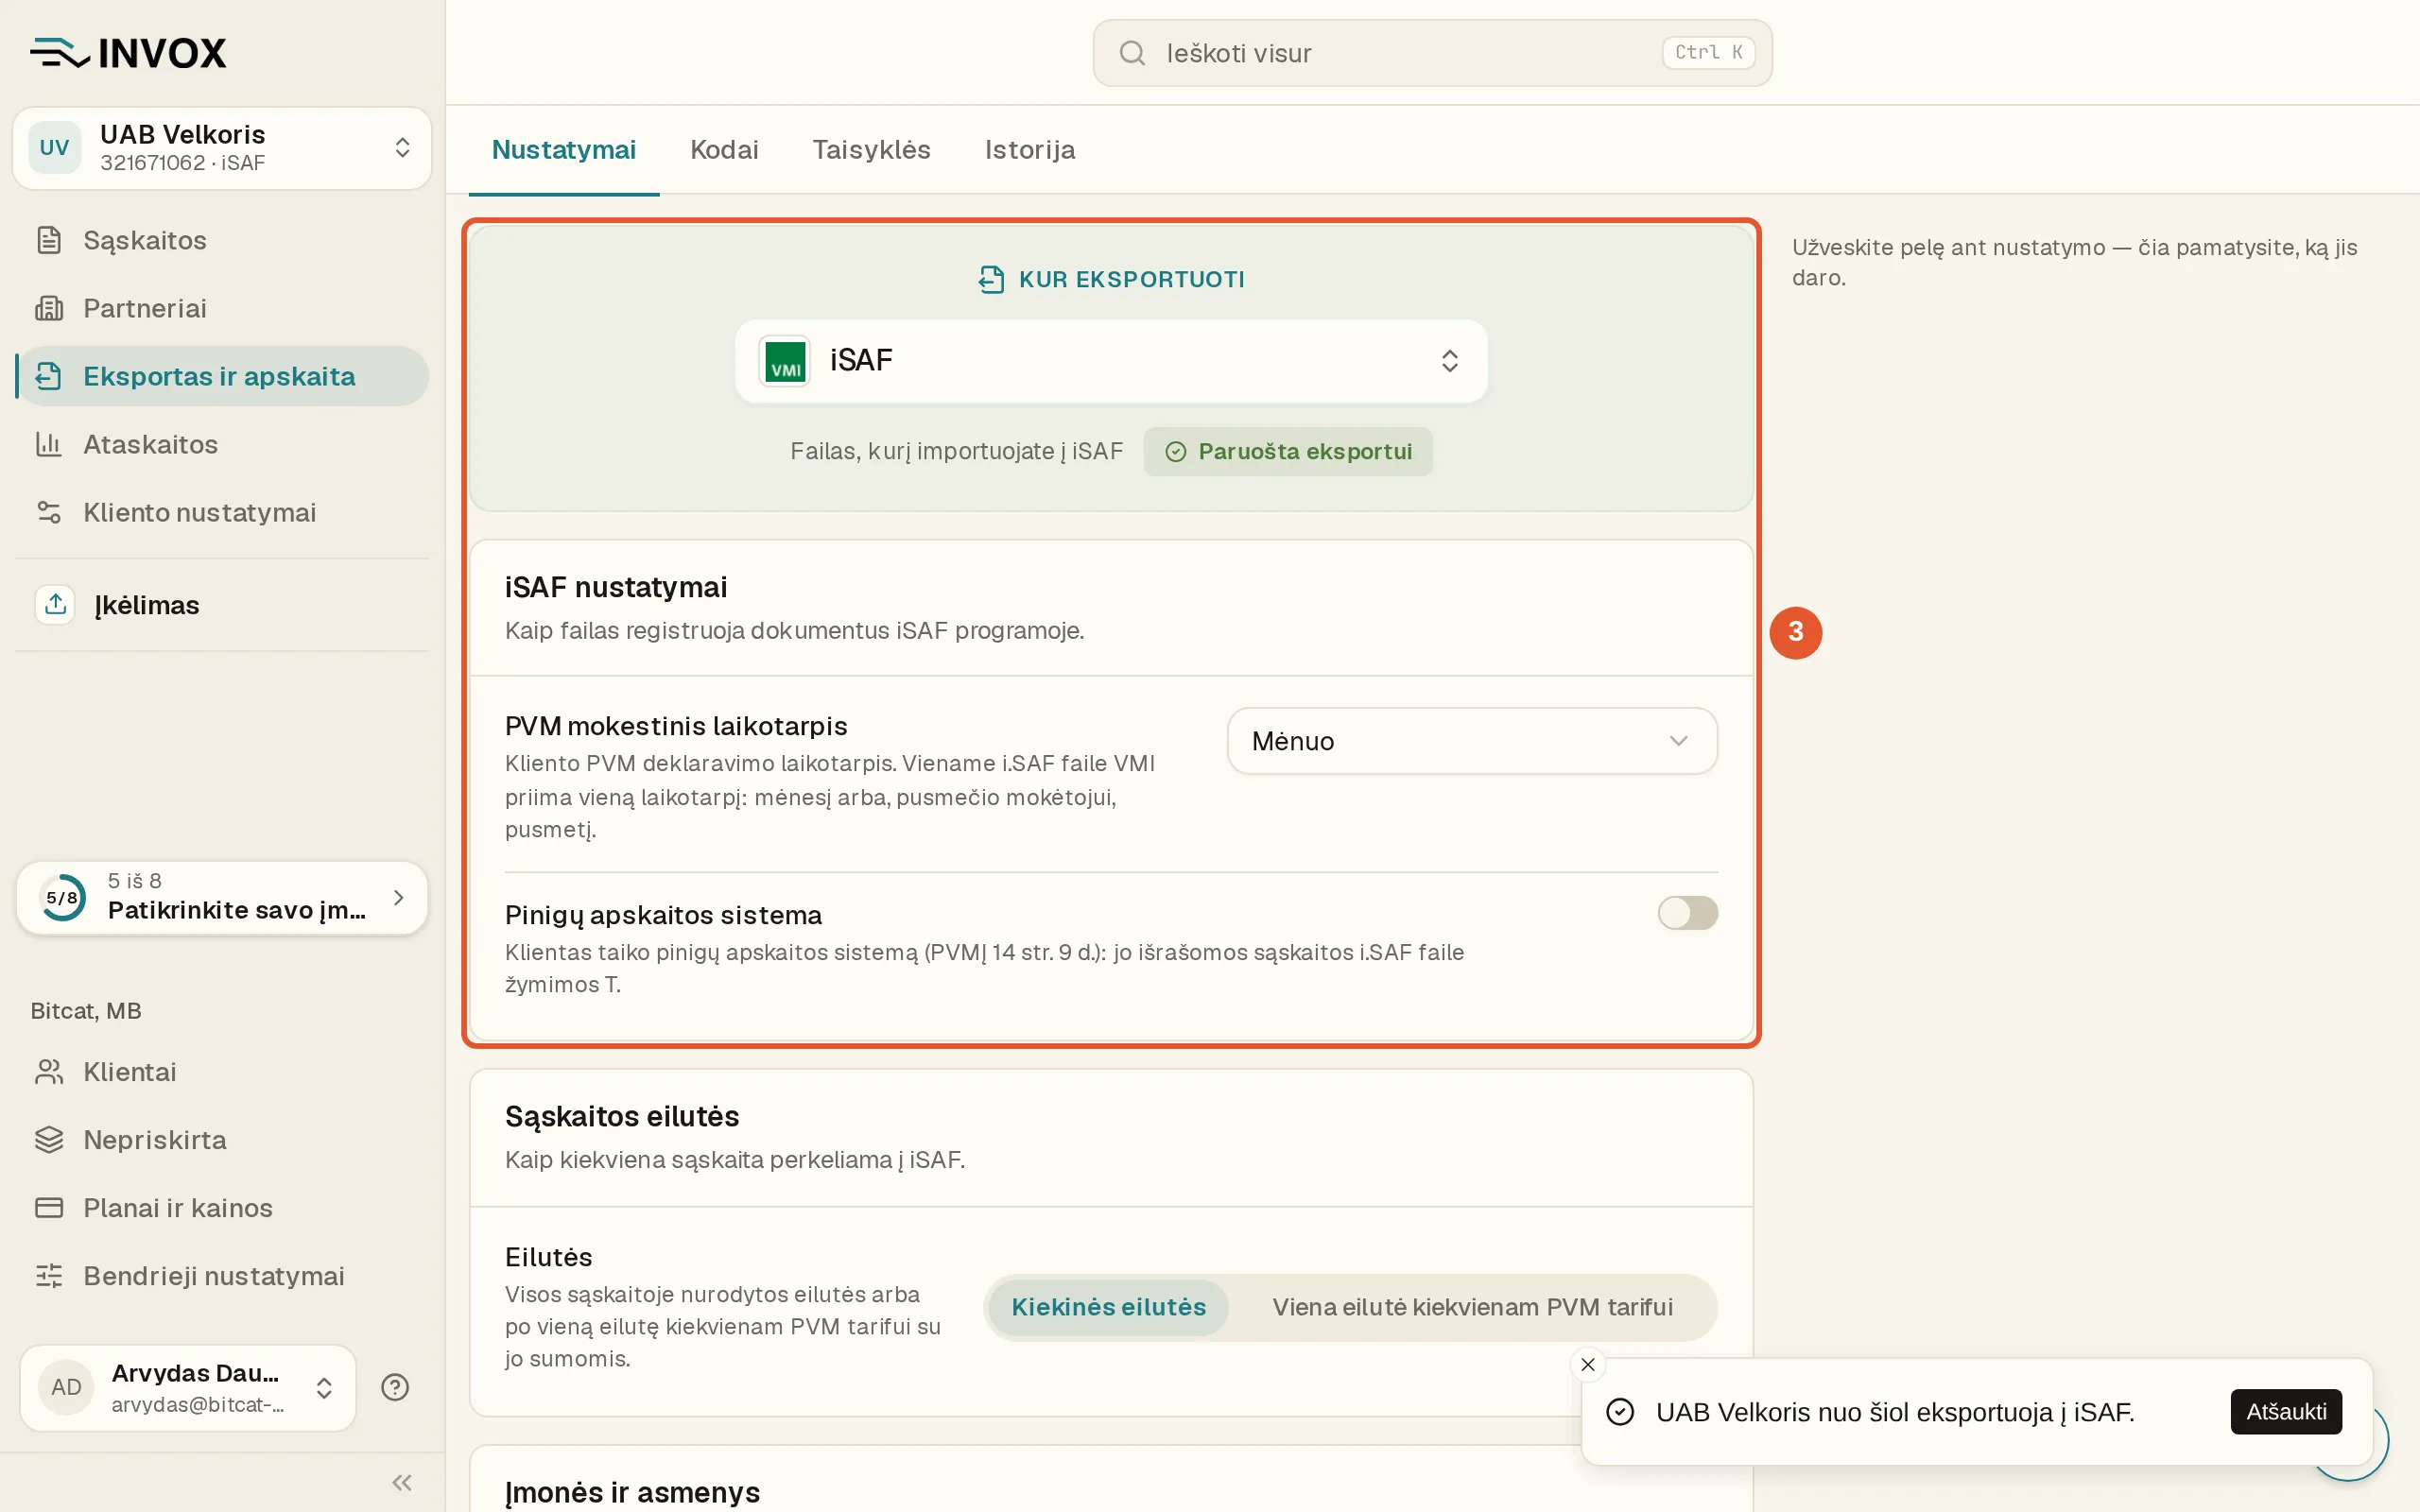This screenshot has height=1512, width=2420.
Task: Open the Partneriai page
Action: click(222, 308)
